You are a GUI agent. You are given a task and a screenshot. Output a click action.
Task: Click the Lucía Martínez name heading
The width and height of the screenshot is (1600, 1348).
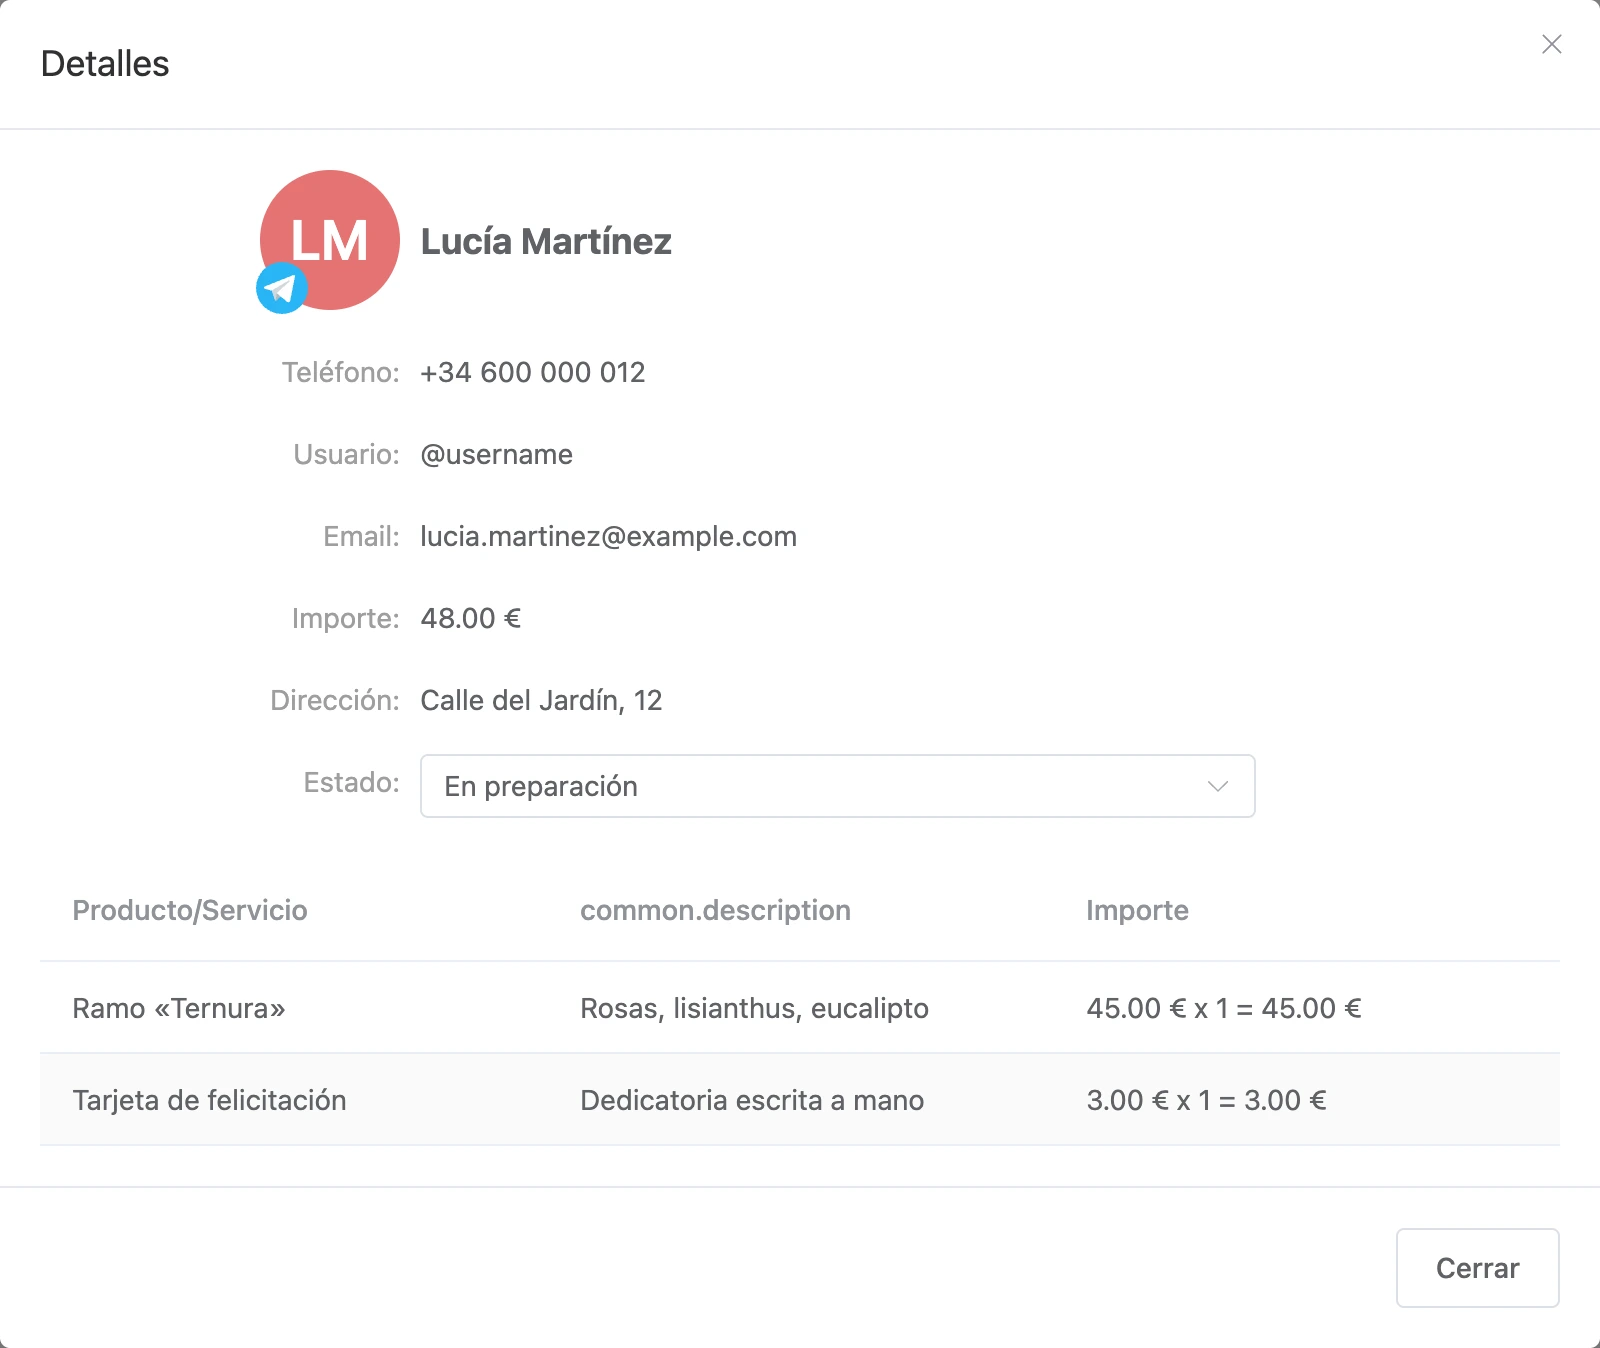coord(546,241)
